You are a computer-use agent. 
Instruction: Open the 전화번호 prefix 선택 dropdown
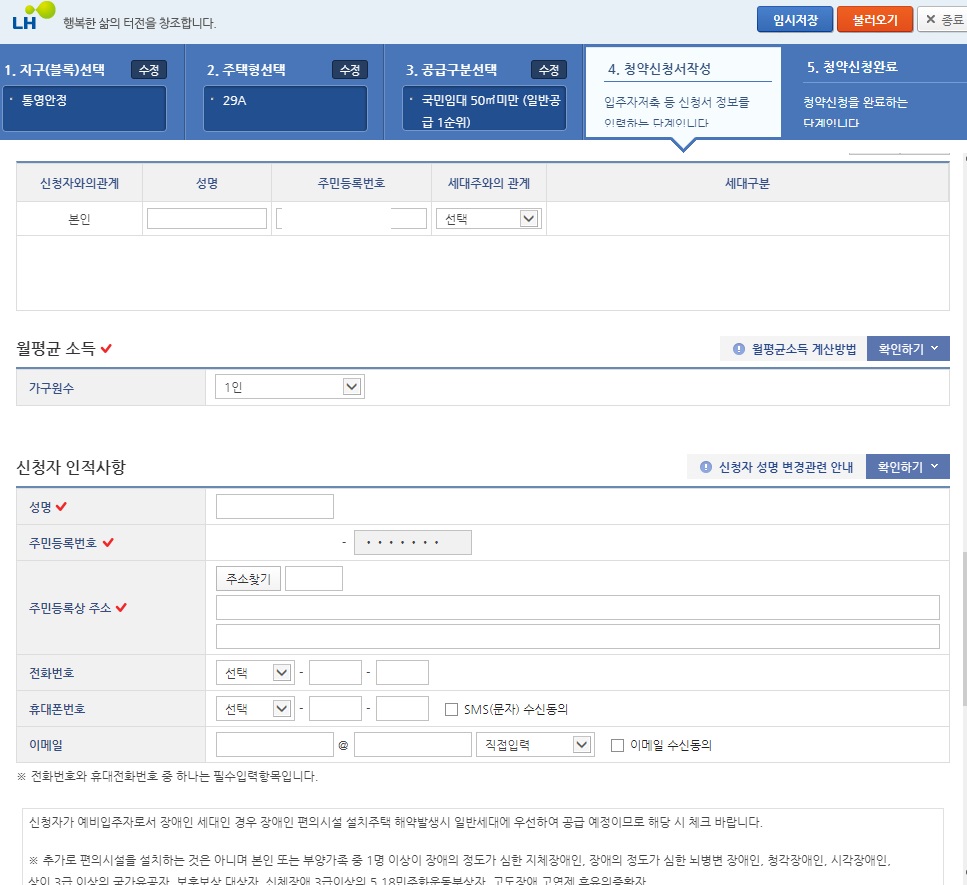point(254,672)
